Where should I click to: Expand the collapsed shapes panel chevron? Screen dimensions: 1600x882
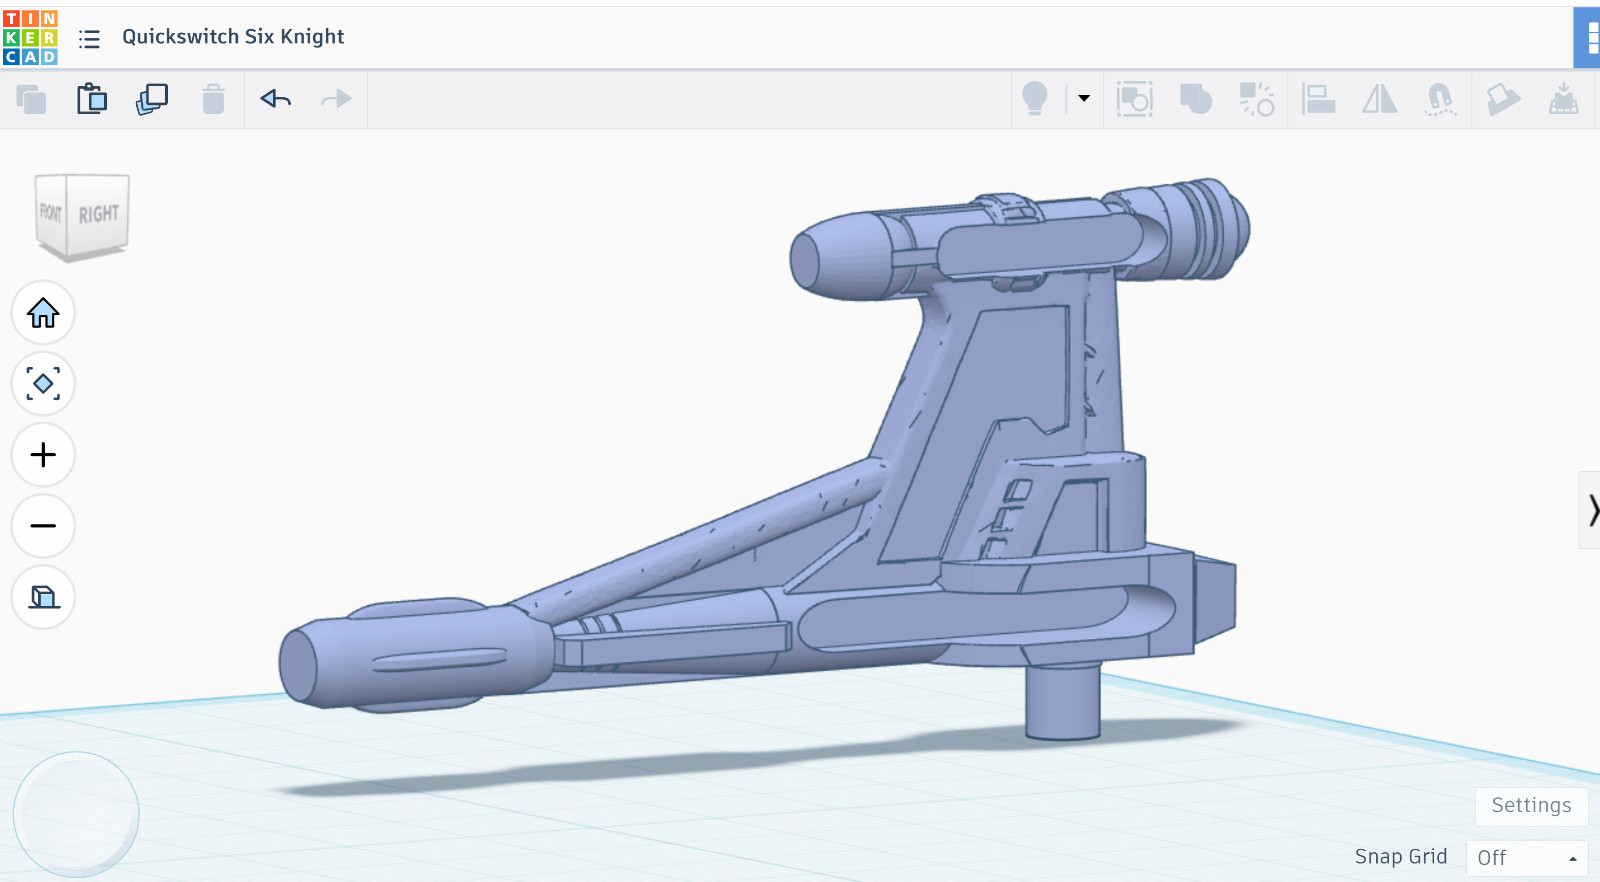1591,510
